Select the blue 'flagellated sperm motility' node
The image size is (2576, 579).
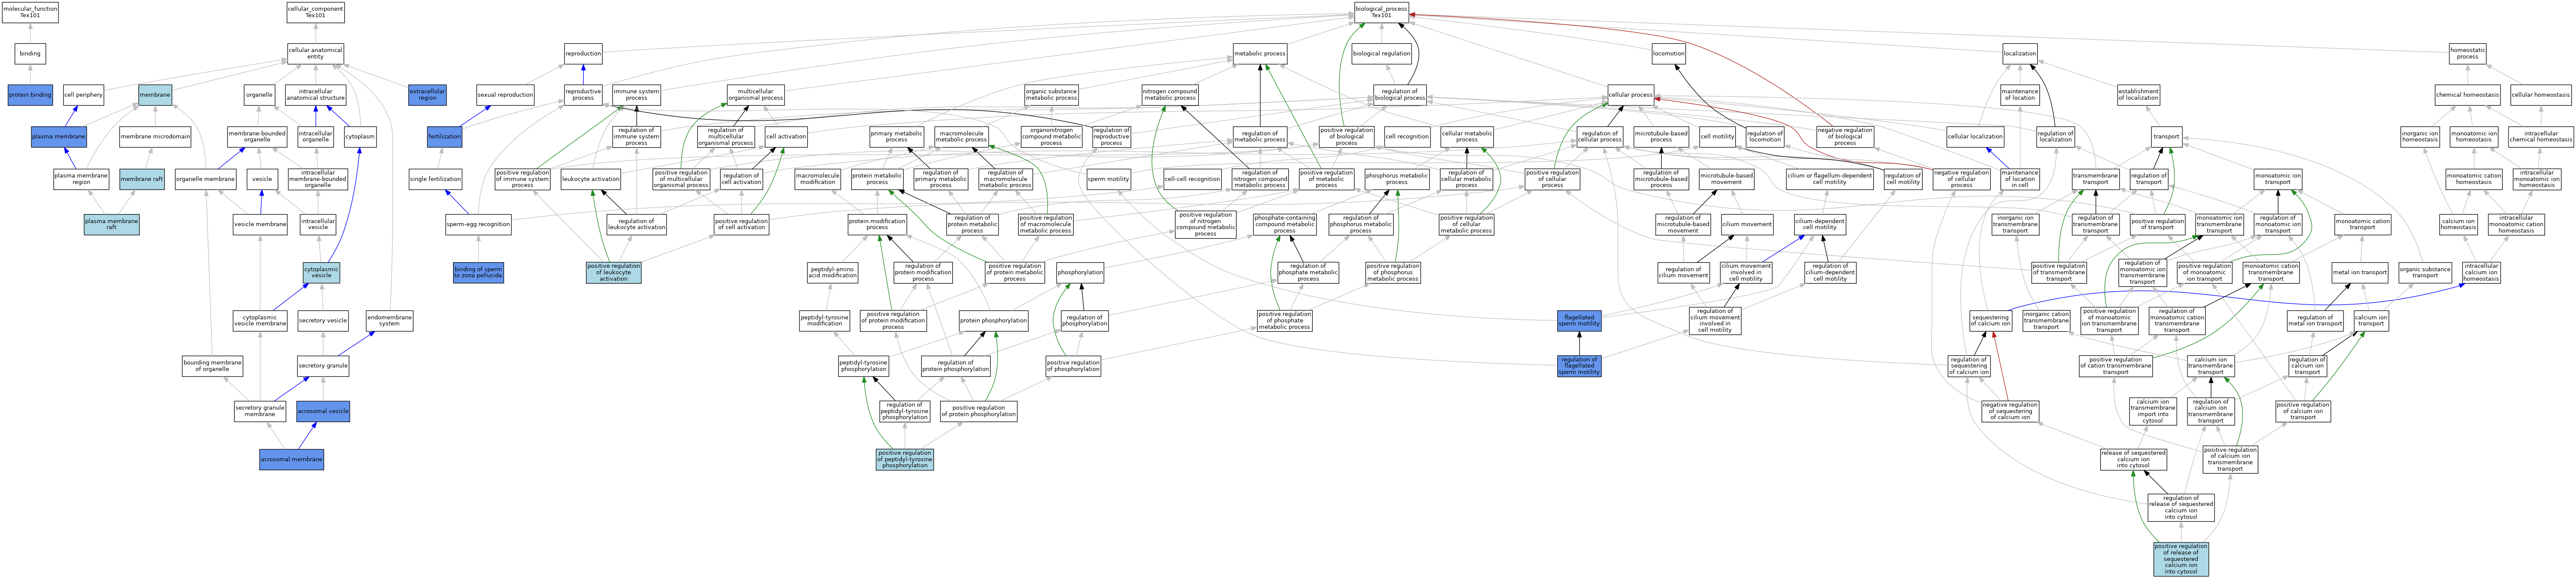click(1579, 321)
